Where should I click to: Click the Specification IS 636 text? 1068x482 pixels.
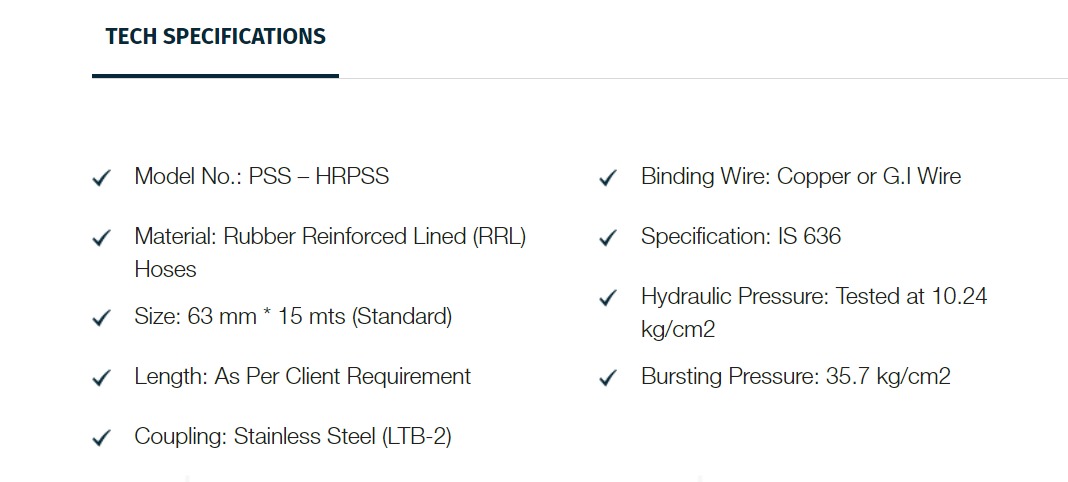[x=741, y=236]
